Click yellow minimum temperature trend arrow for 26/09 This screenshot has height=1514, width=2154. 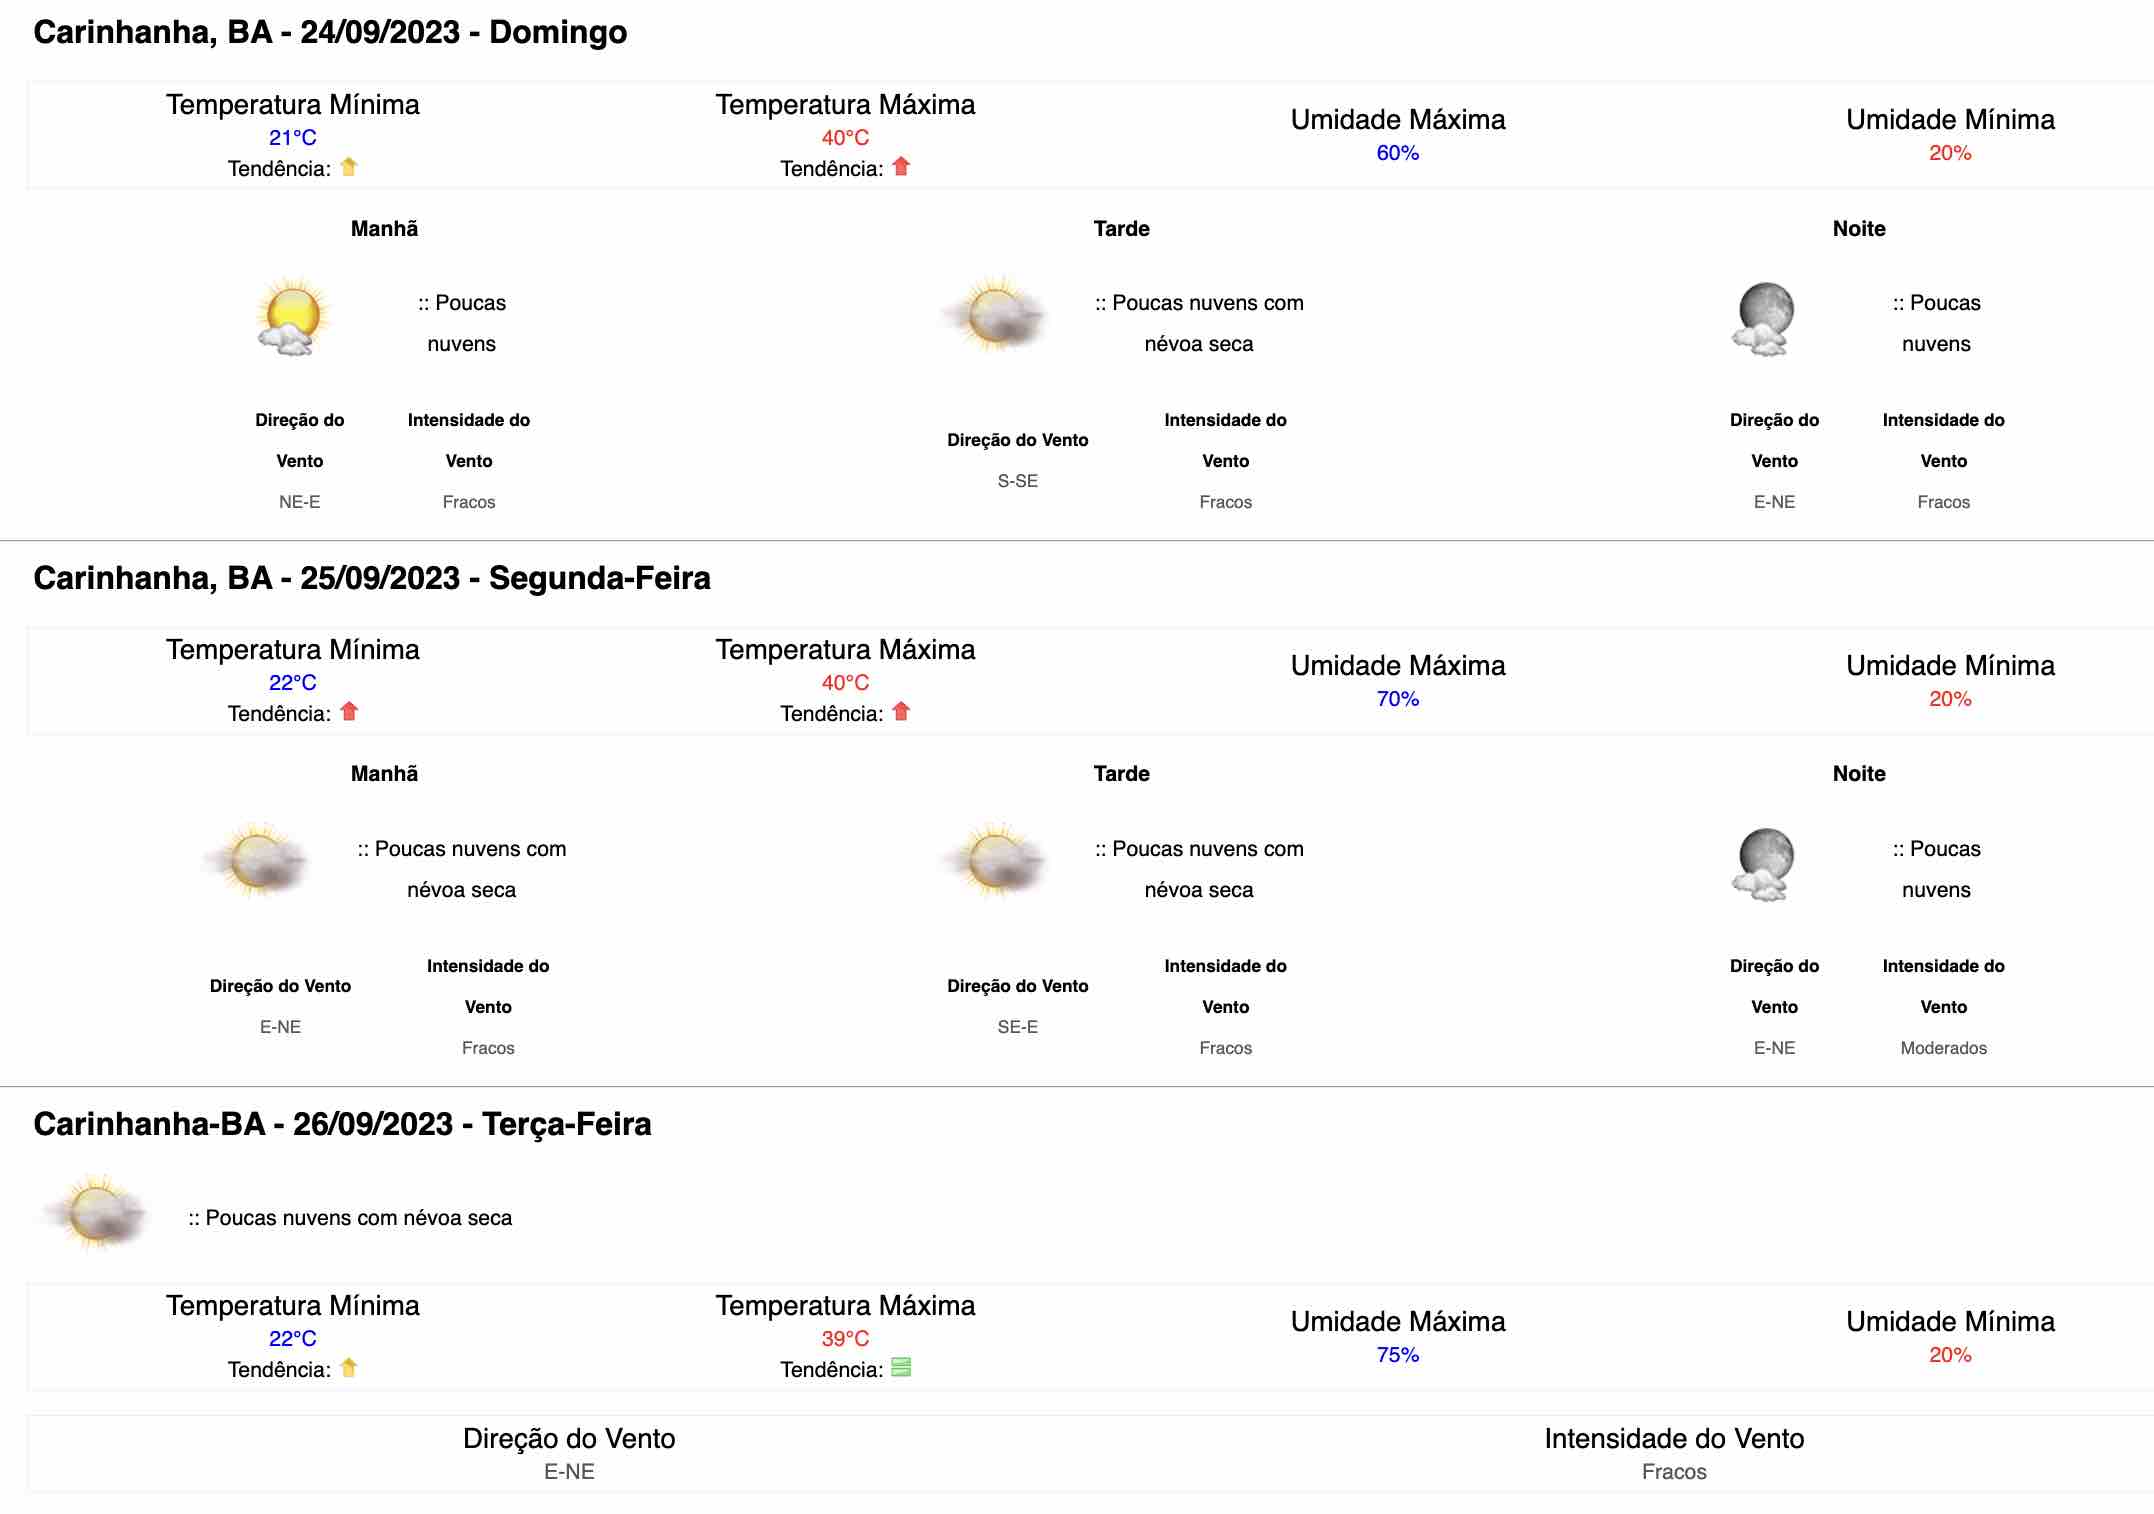tap(349, 1367)
